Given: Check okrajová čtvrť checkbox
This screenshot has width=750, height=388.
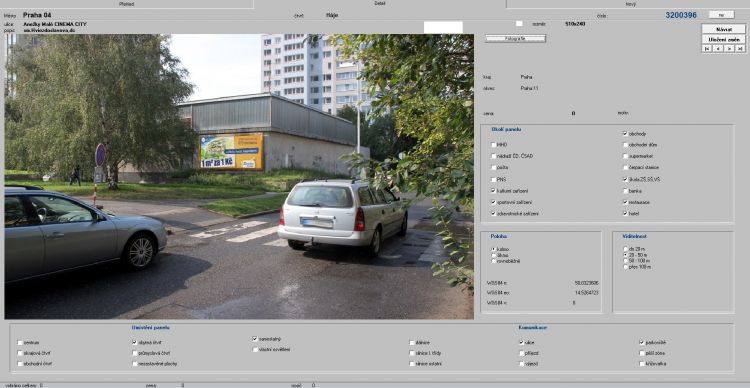Looking at the screenshot, I should 20,353.
